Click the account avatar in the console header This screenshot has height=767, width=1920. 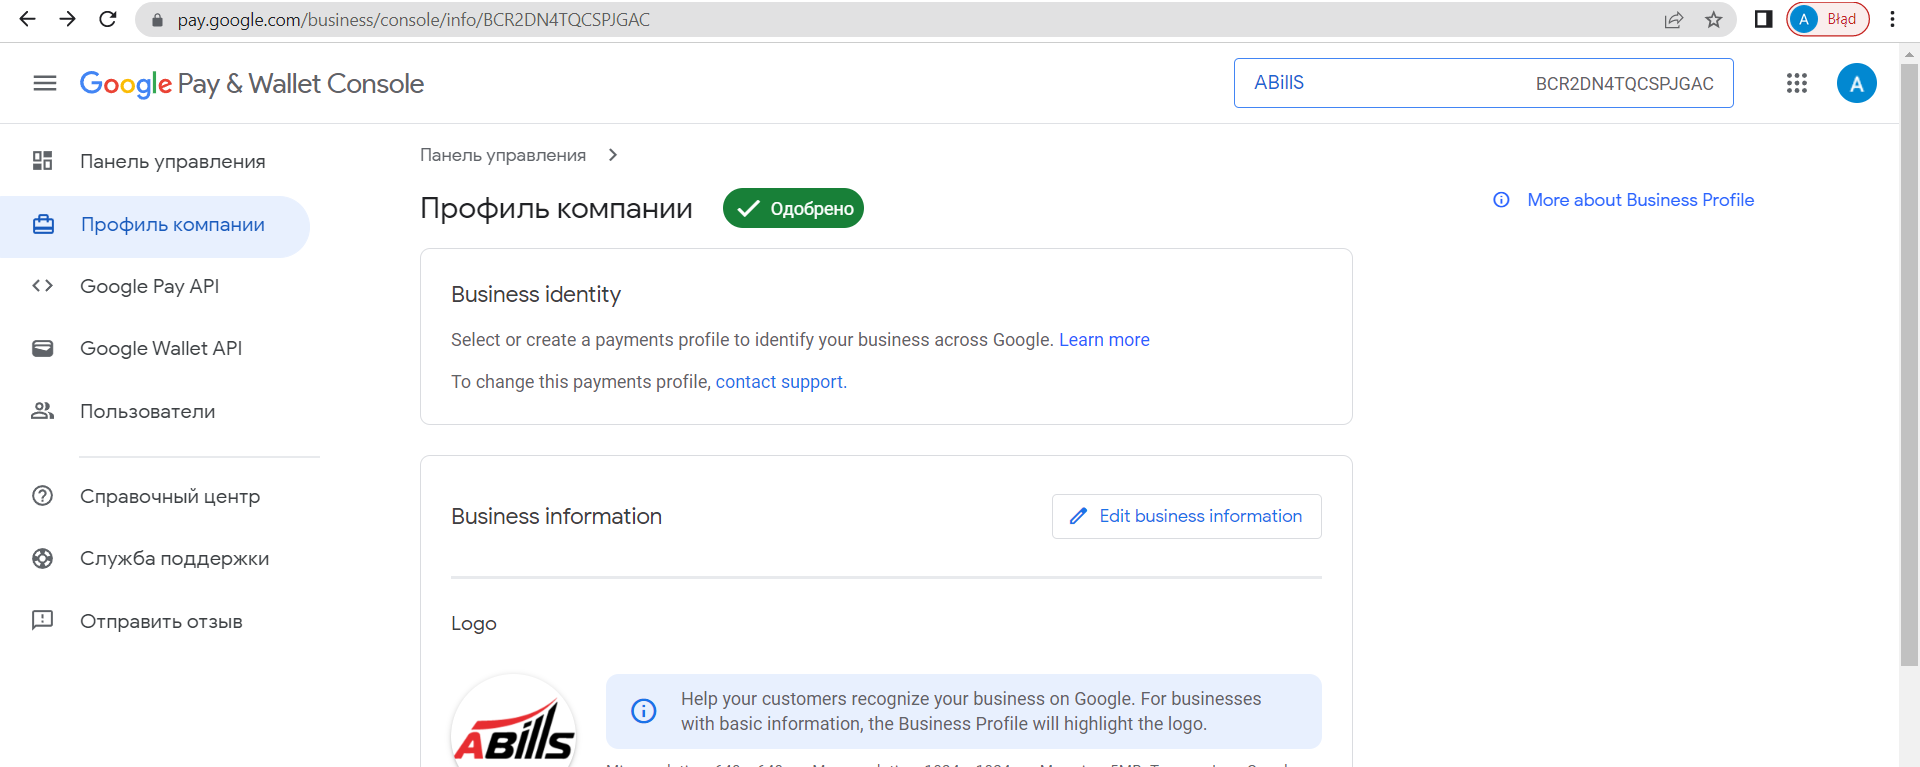1856,83
